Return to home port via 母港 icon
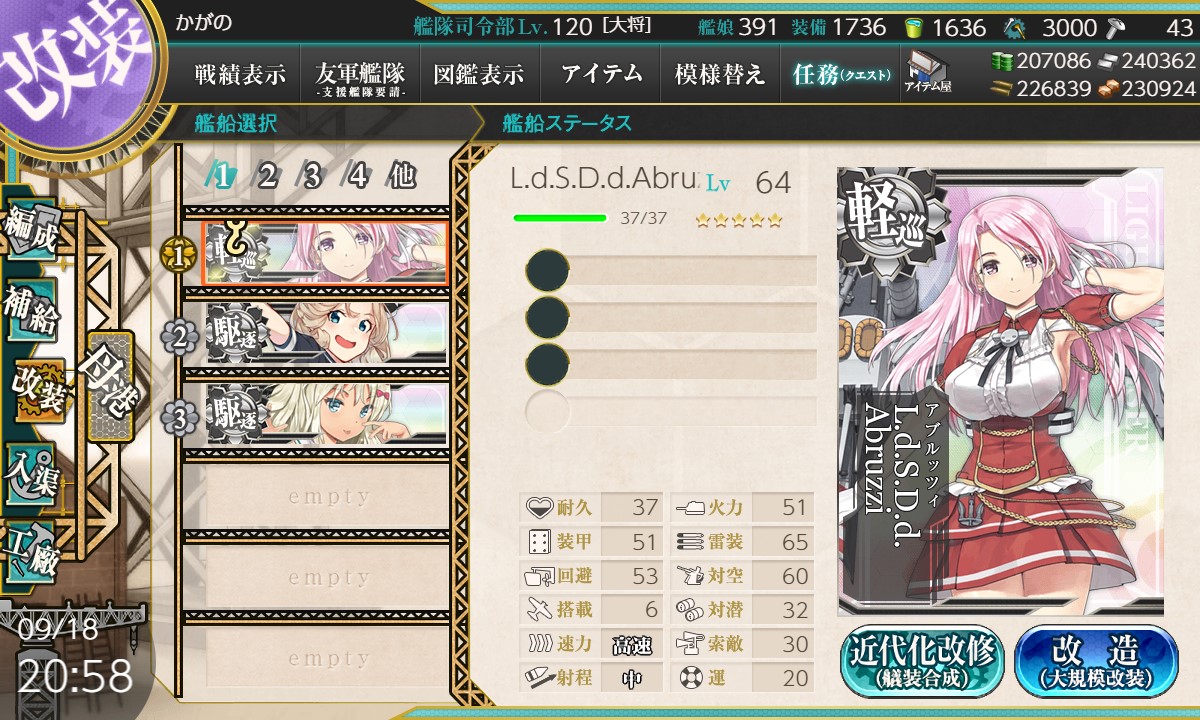 (x=109, y=387)
